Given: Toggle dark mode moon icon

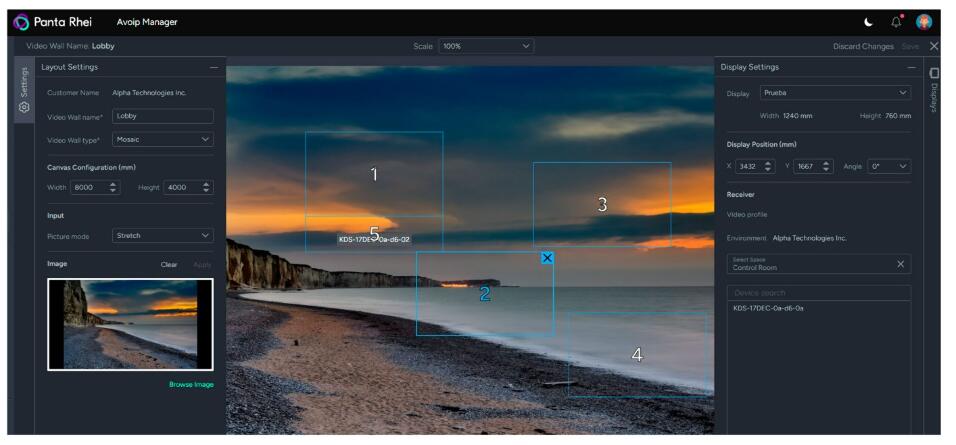Looking at the screenshot, I should click(868, 23).
